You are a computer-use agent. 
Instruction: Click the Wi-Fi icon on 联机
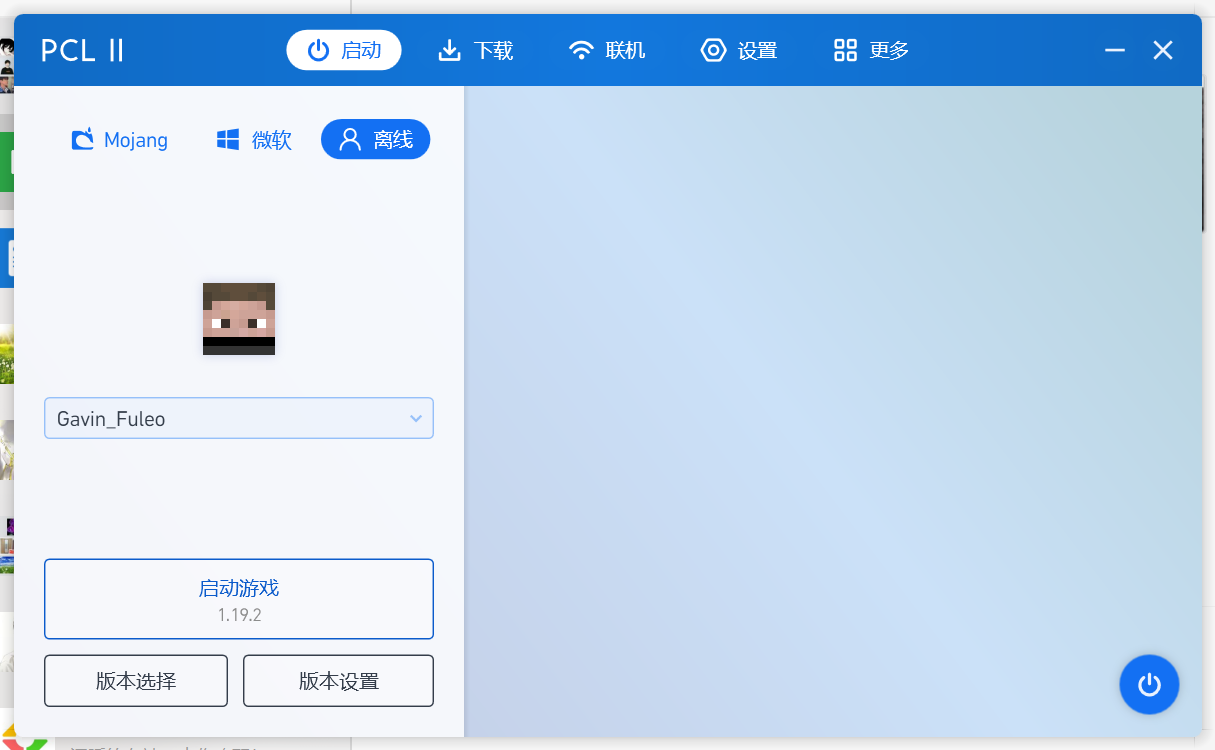[x=581, y=49]
